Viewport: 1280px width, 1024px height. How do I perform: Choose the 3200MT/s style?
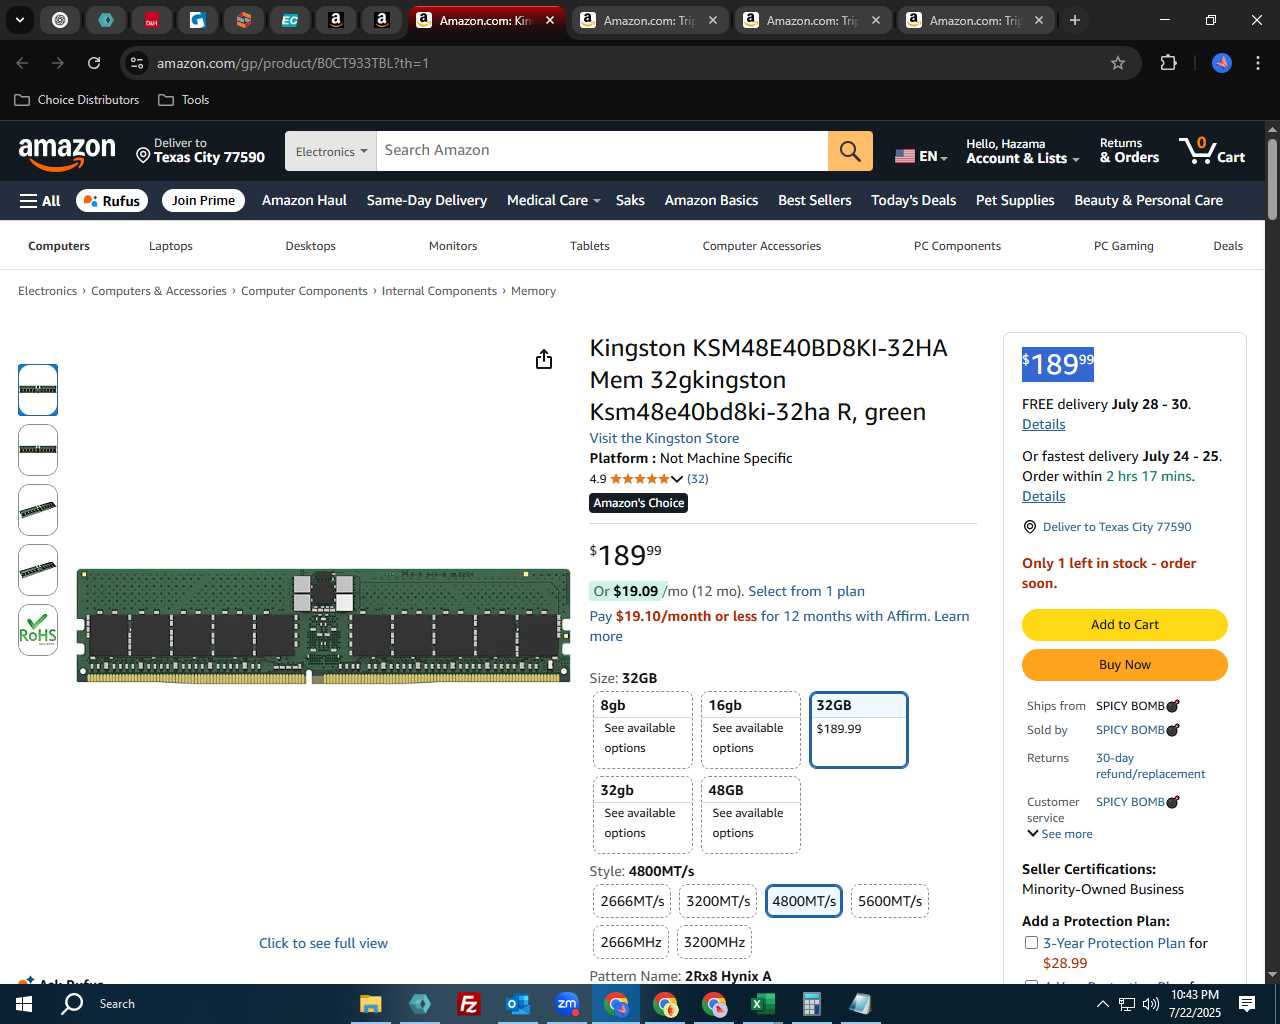[718, 901]
